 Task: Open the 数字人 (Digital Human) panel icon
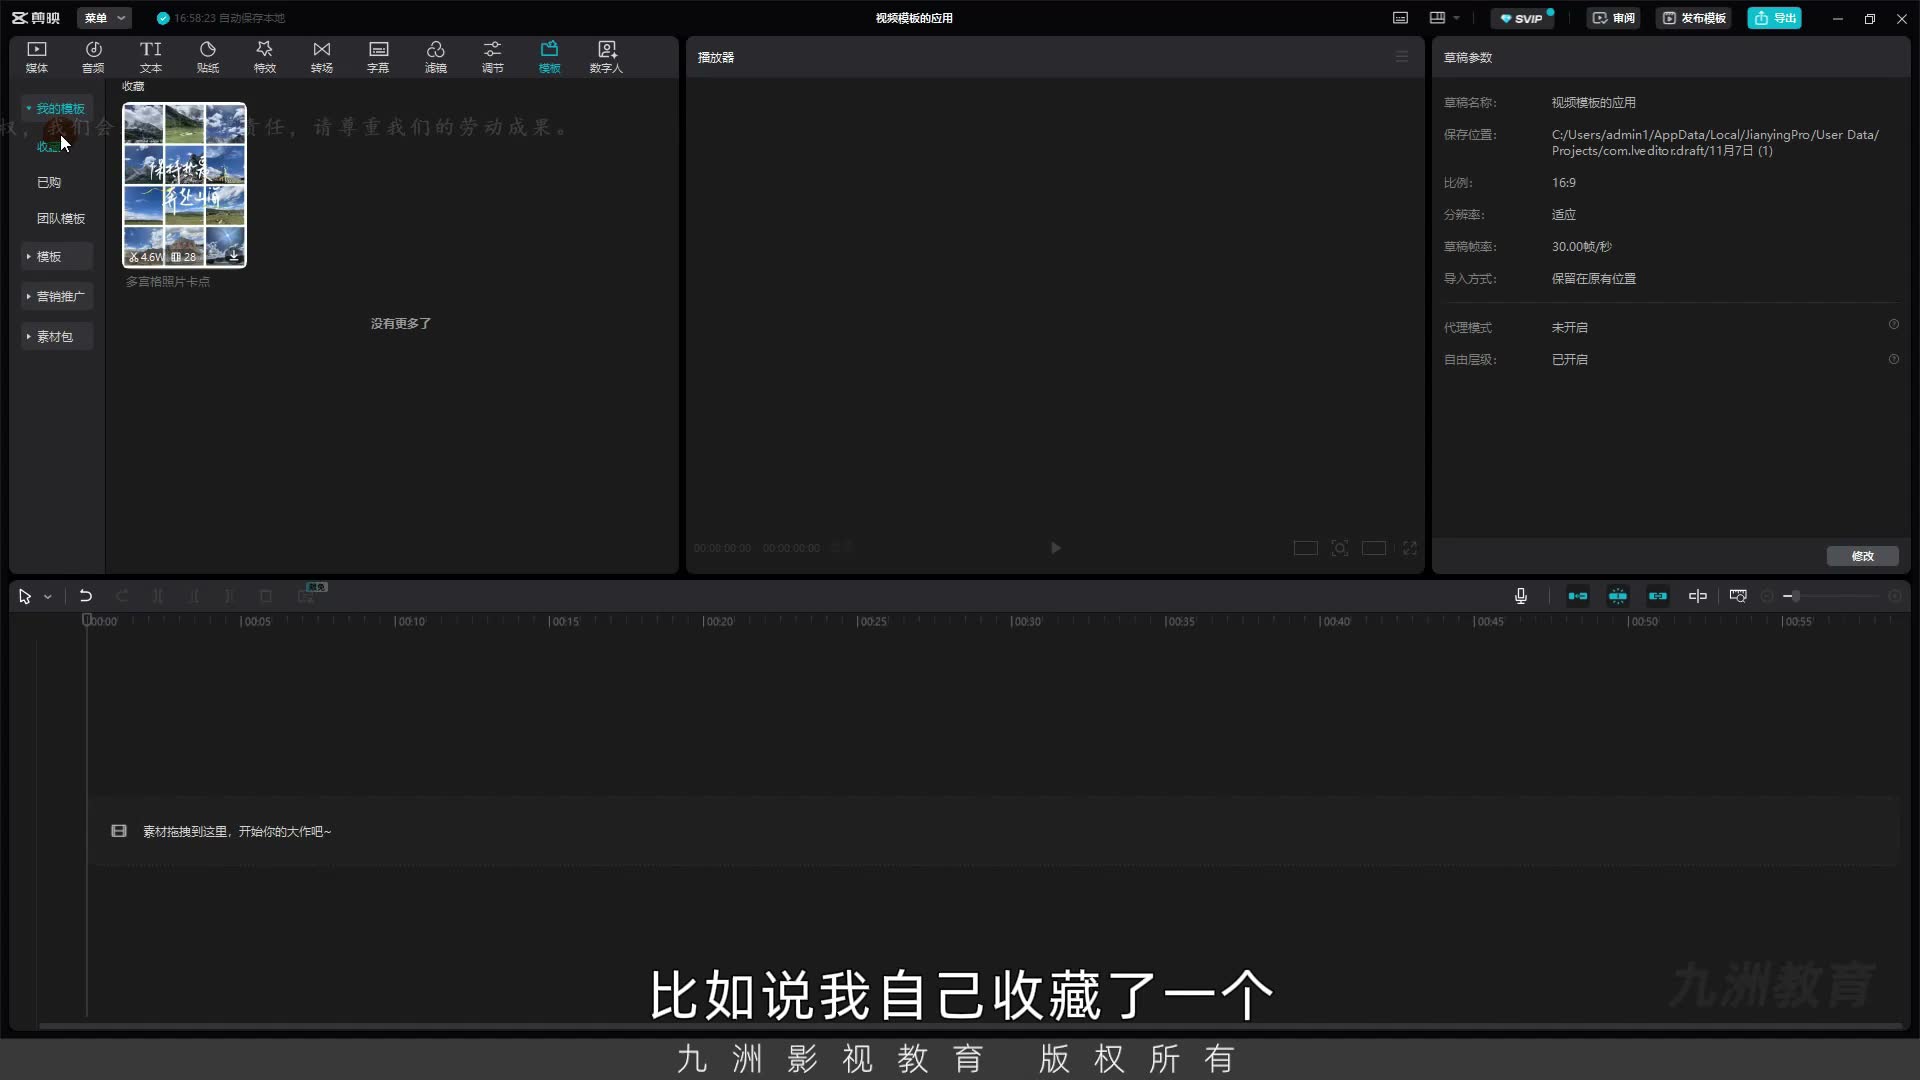point(606,57)
